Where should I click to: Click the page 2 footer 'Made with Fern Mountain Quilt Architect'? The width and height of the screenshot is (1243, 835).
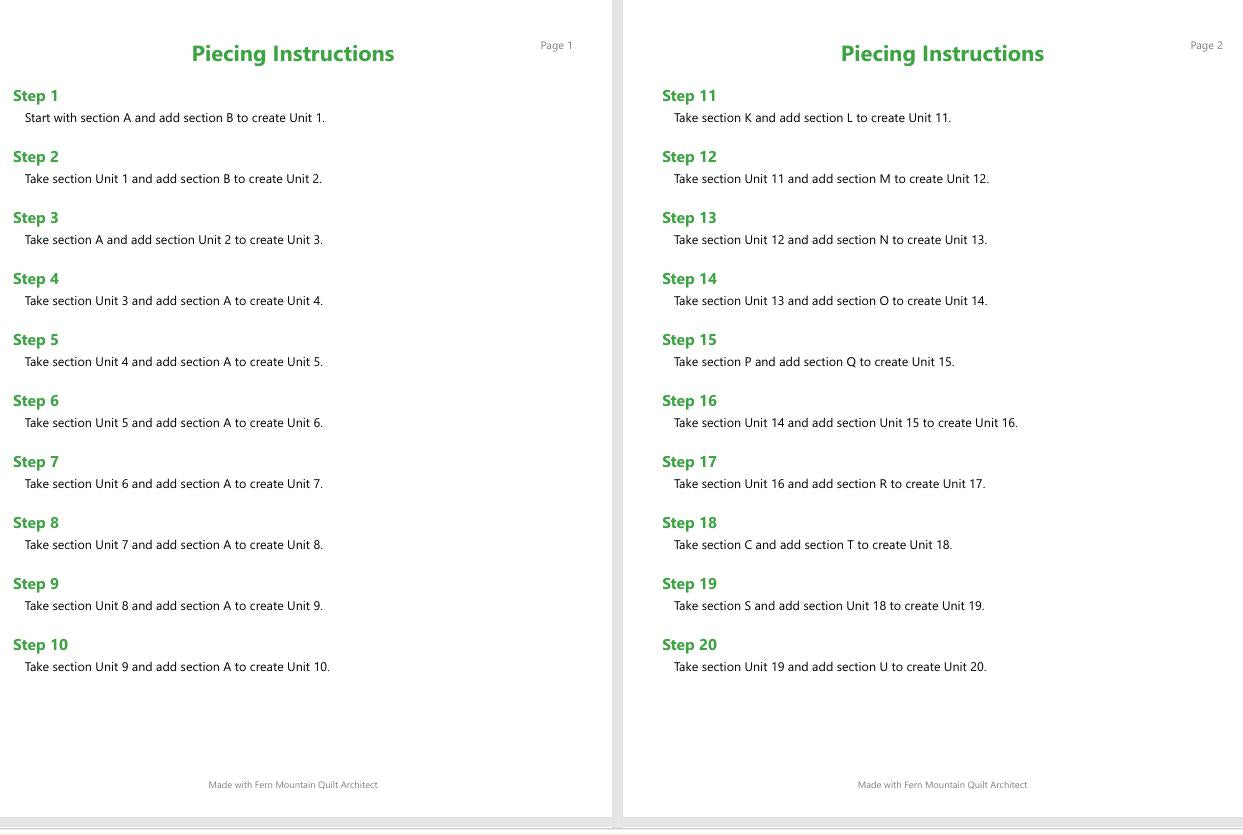coord(942,785)
